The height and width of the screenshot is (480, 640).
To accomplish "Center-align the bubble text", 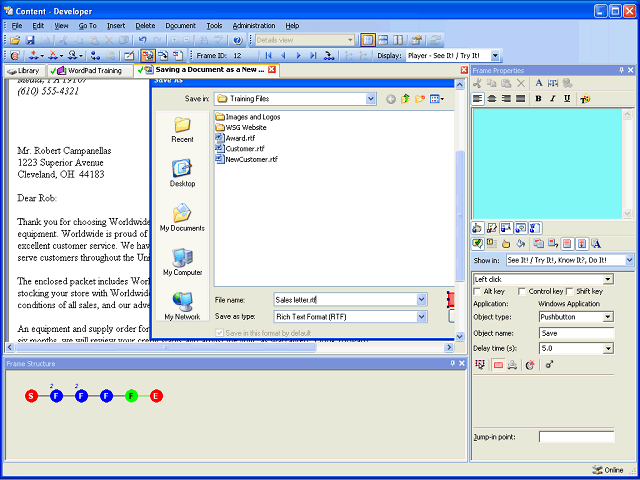I will pos(492,99).
